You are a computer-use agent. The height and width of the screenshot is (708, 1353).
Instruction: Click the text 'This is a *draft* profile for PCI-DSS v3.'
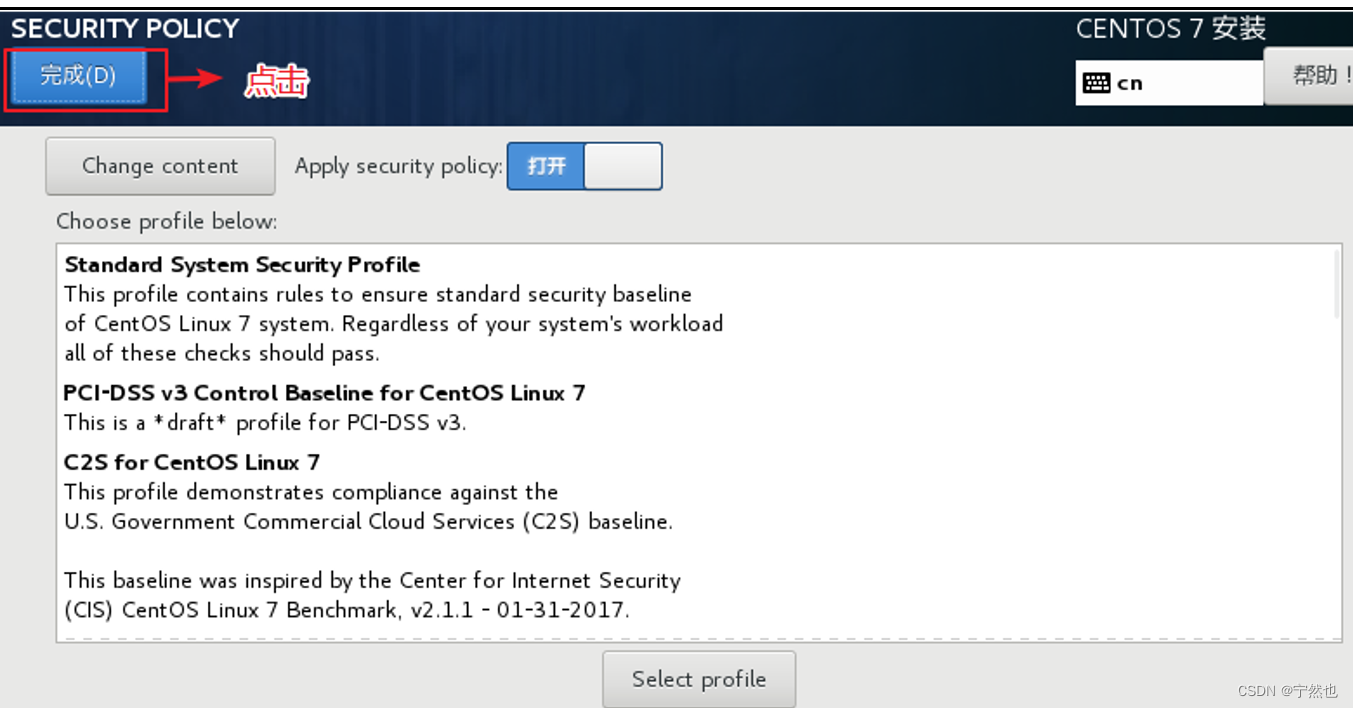tap(265, 422)
